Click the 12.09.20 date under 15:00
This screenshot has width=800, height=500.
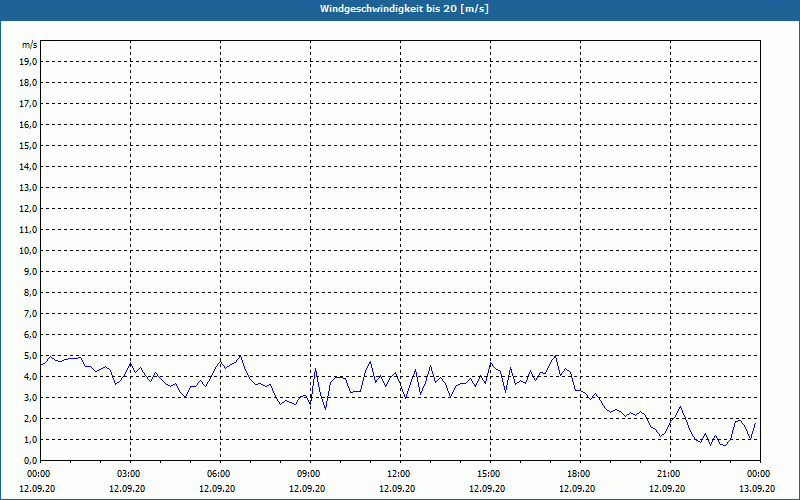(x=487, y=488)
